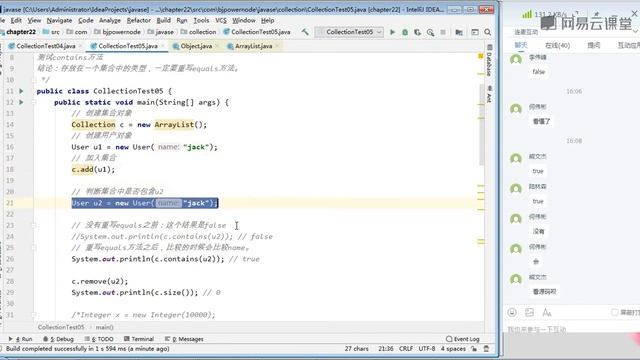The image size is (640, 360).
Task: Open Search Everywhere magnifier icon
Action: (487, 32)
